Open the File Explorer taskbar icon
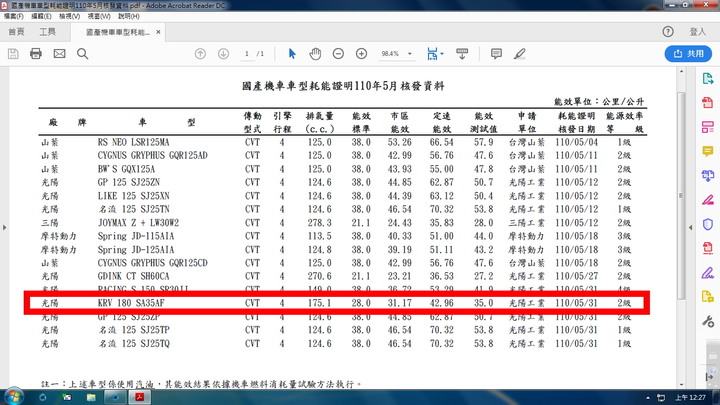 click(91, 397)
